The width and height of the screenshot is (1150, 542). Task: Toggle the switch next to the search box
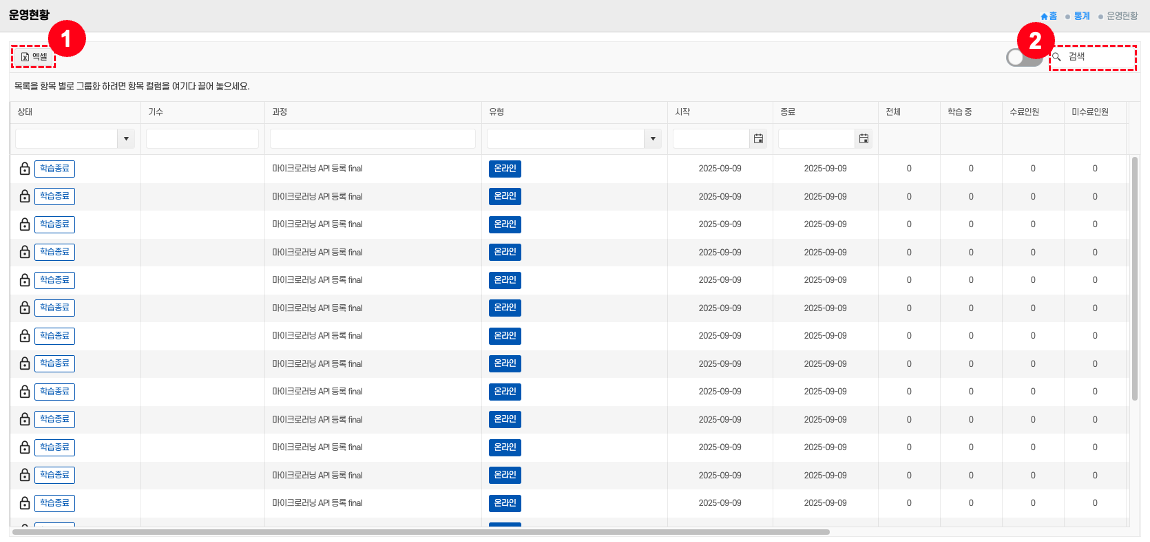pos(1023,58)
